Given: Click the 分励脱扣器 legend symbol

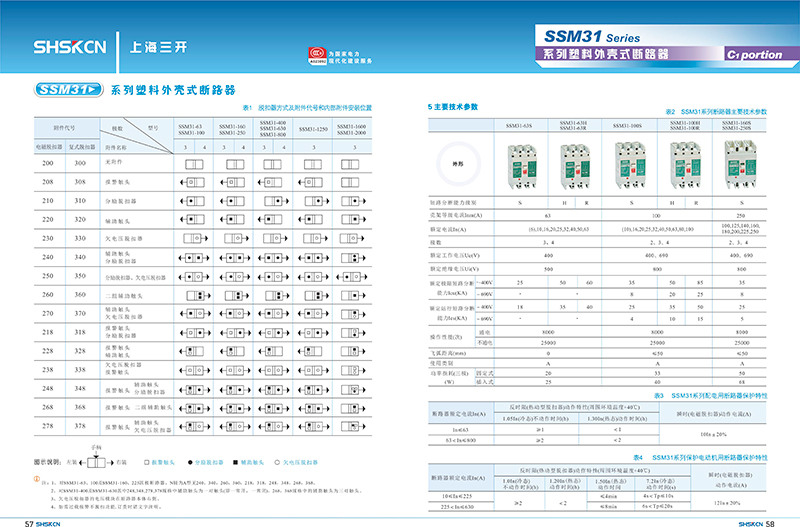Looking at the screenshot, I should point(188,464).
